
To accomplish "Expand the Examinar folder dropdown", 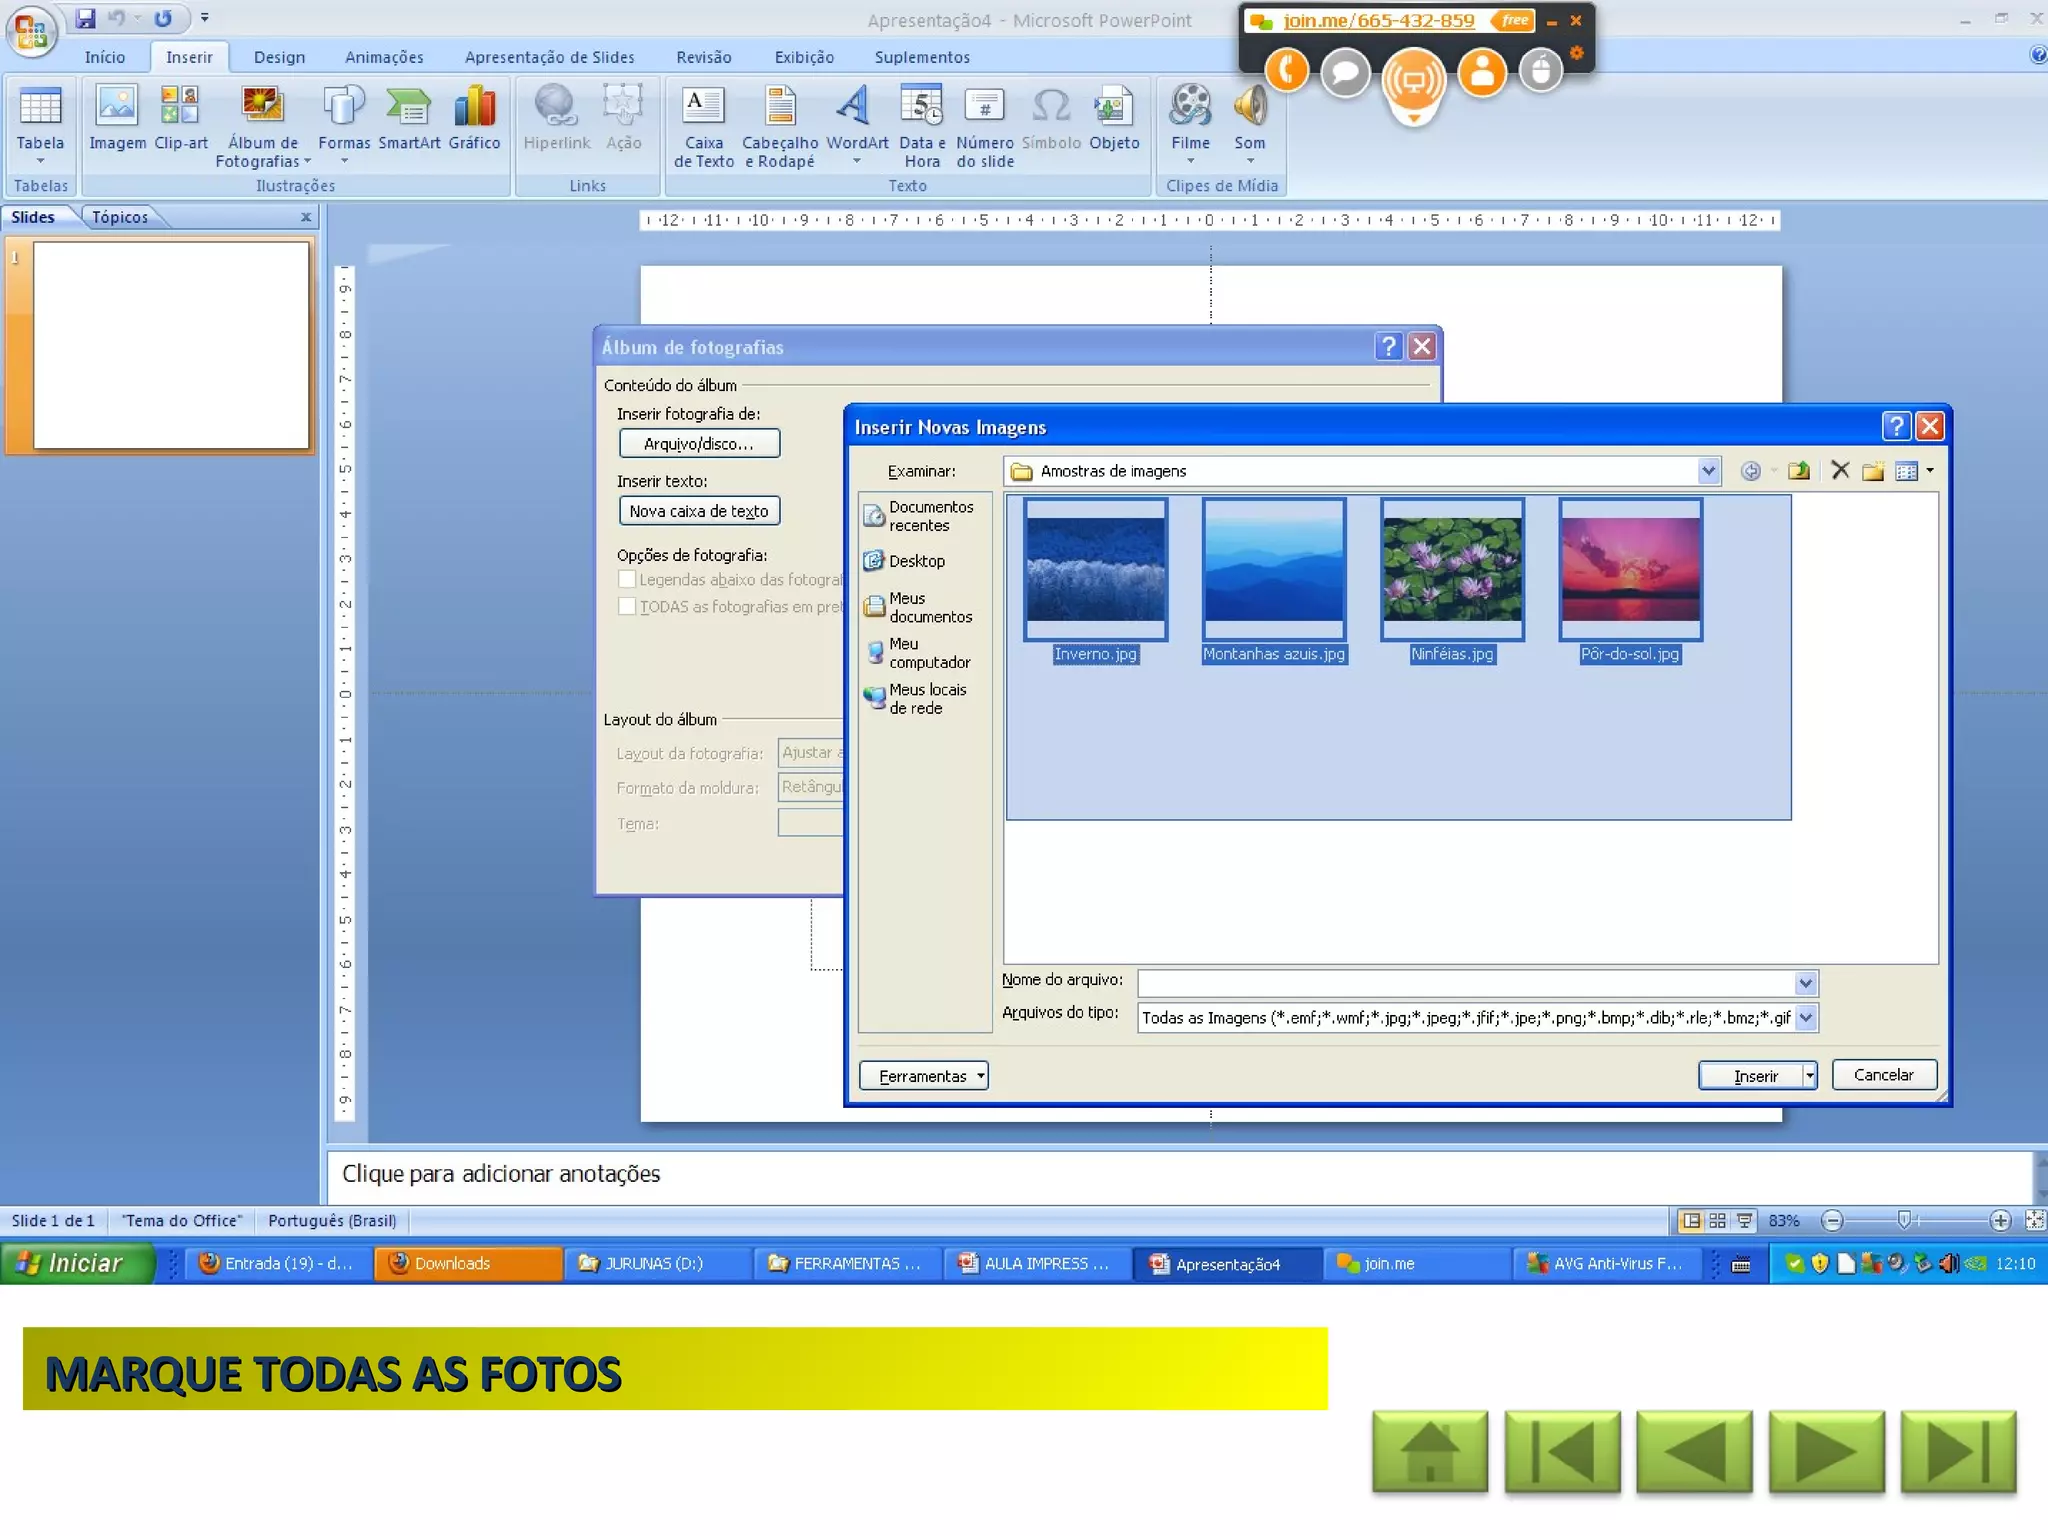I will click(x=1708, y=471).
